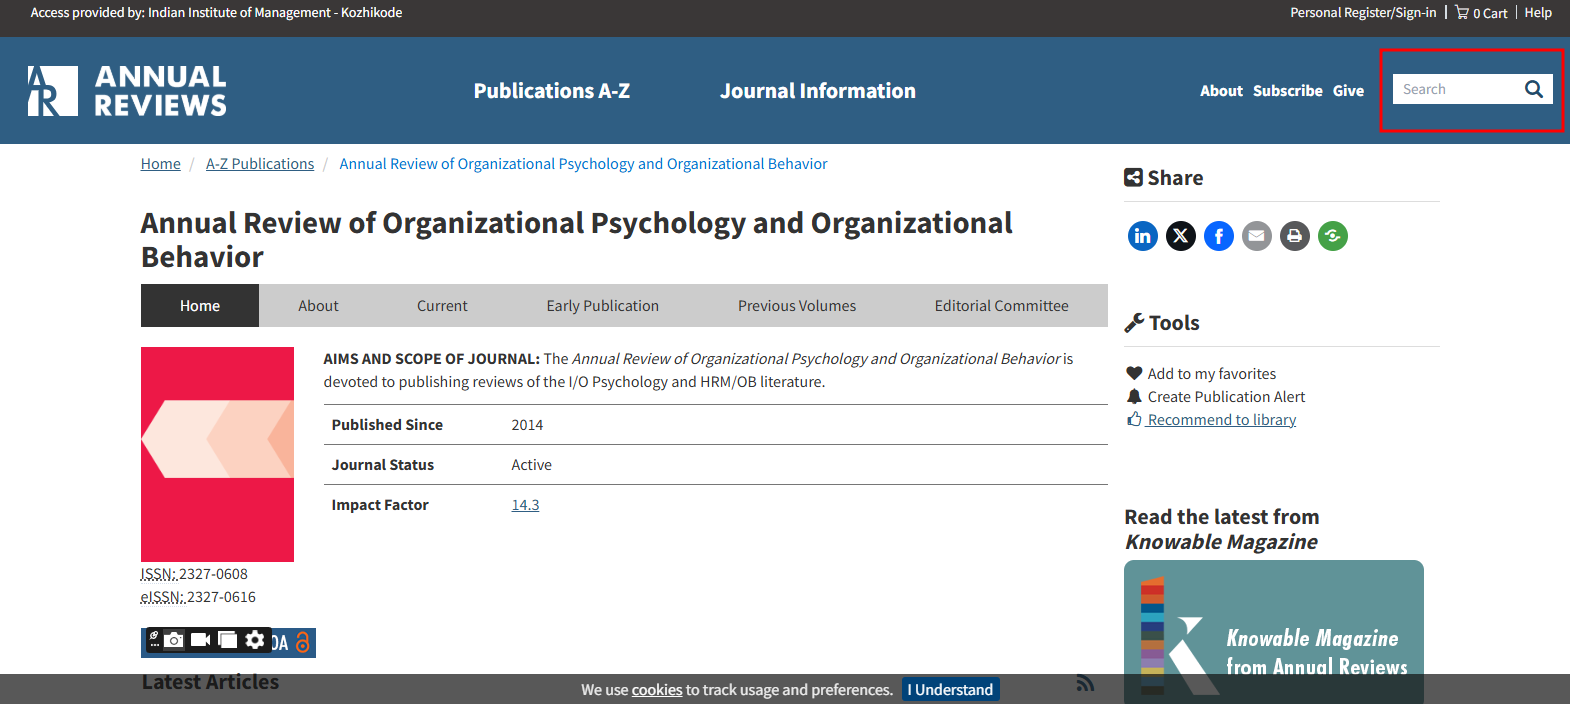Image resolution: width=1570 pixels, height=704 pixels.
Task: Open the Recommend to library link
Action: 1221,420
